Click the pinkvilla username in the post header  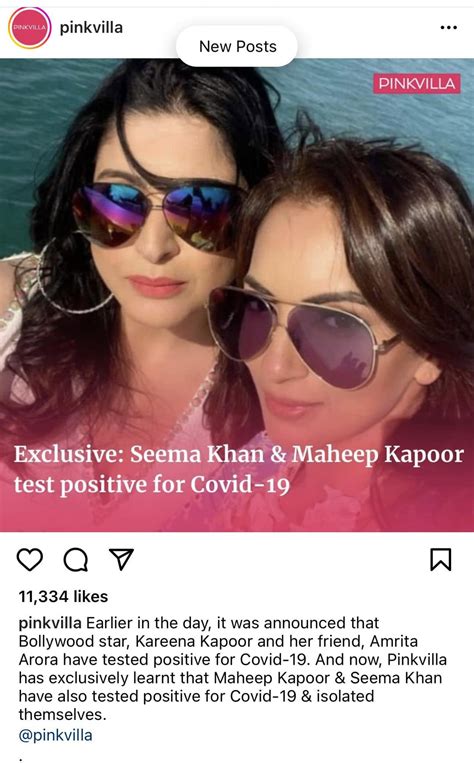point(91,28)
